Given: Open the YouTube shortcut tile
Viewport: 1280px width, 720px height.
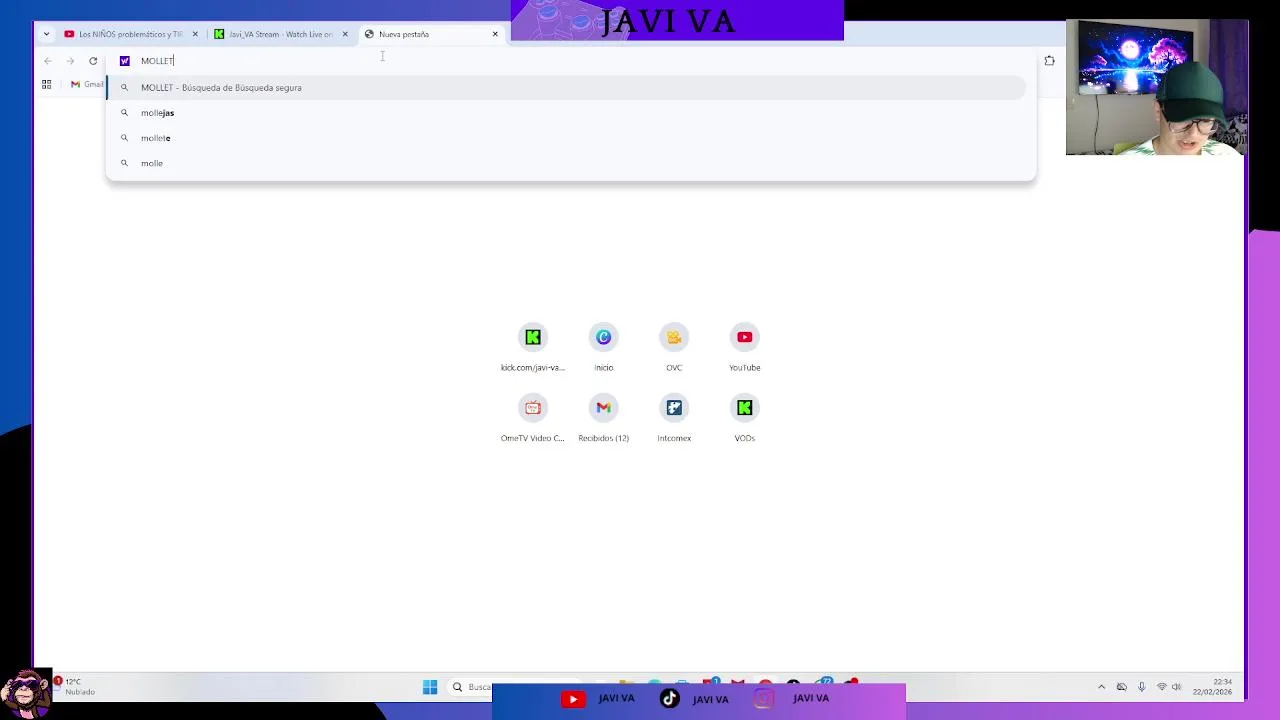Looking at the screenshot, I should [744, 348].
